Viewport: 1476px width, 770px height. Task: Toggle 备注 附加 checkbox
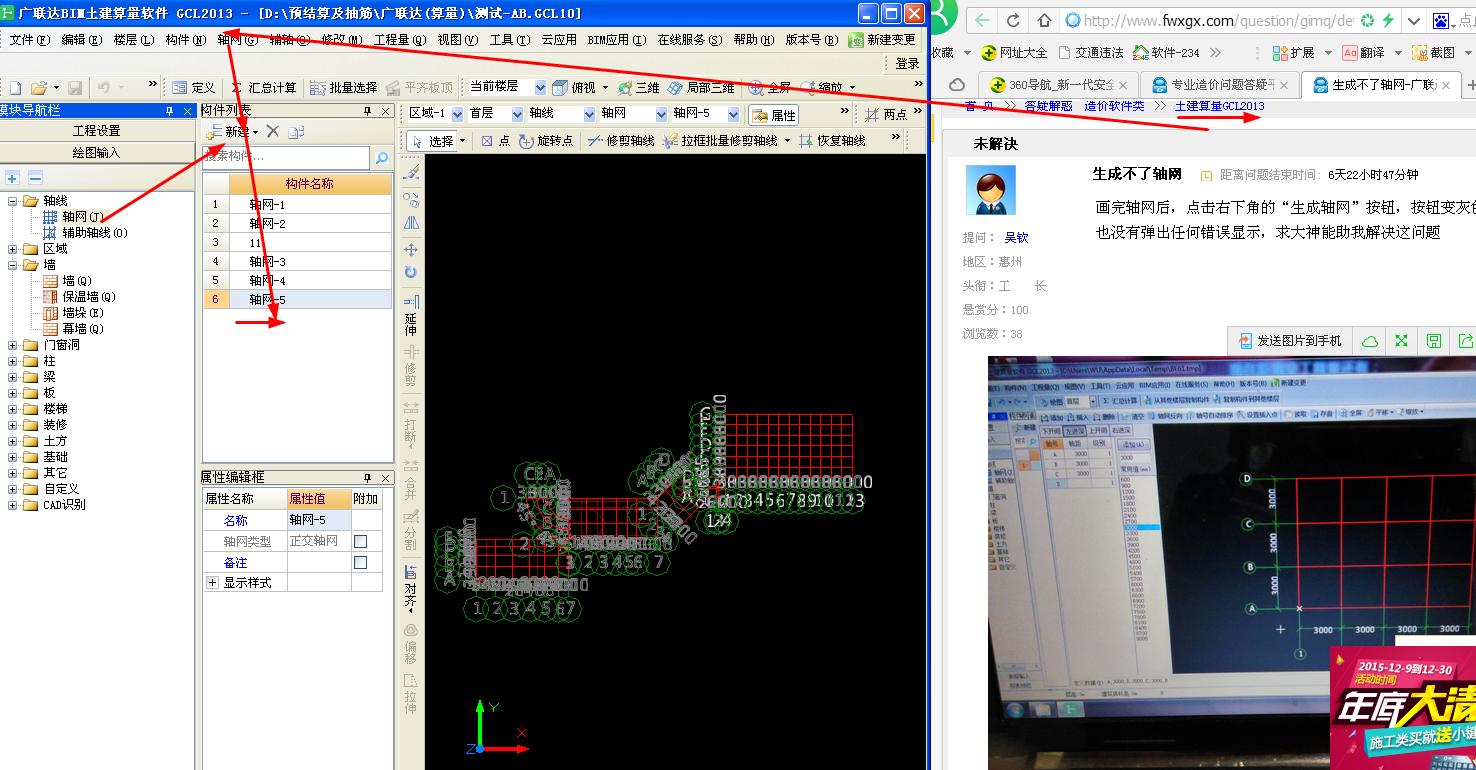tap(361, 563)
